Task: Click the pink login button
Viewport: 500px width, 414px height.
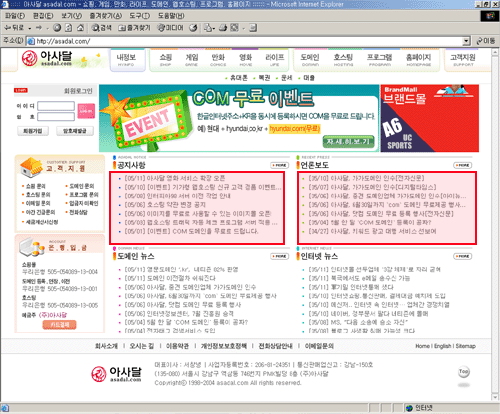Action: 86,111
